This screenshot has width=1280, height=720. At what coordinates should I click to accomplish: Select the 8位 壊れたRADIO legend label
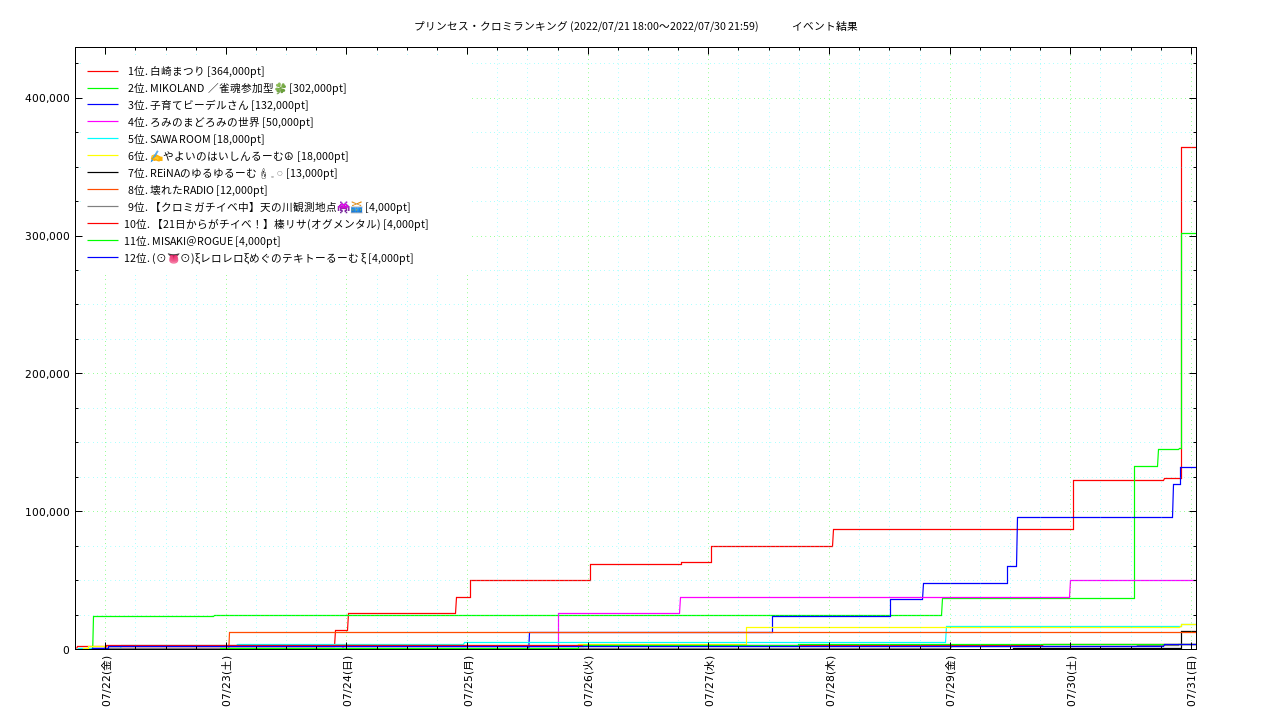click(197, 190)
